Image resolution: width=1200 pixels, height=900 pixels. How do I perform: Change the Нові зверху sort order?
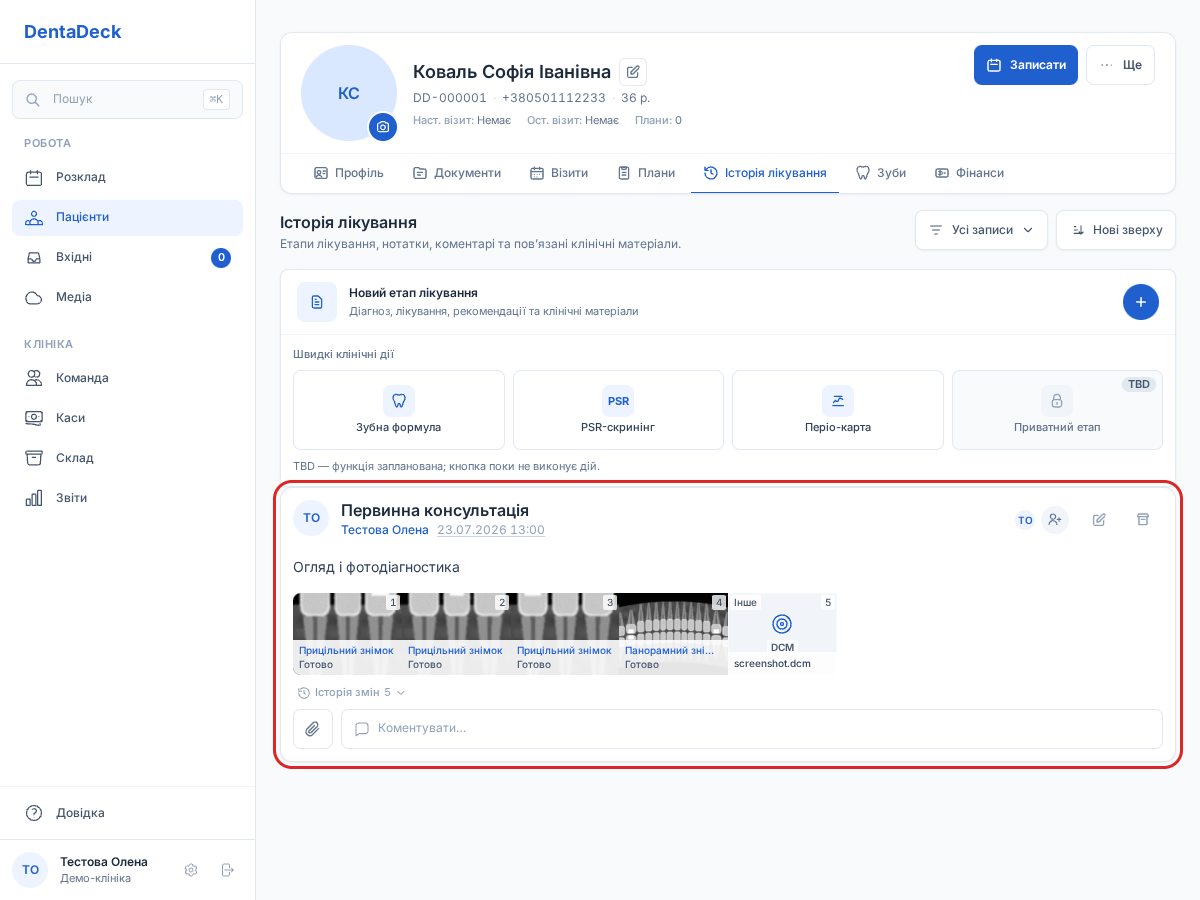coord(1116,230)
